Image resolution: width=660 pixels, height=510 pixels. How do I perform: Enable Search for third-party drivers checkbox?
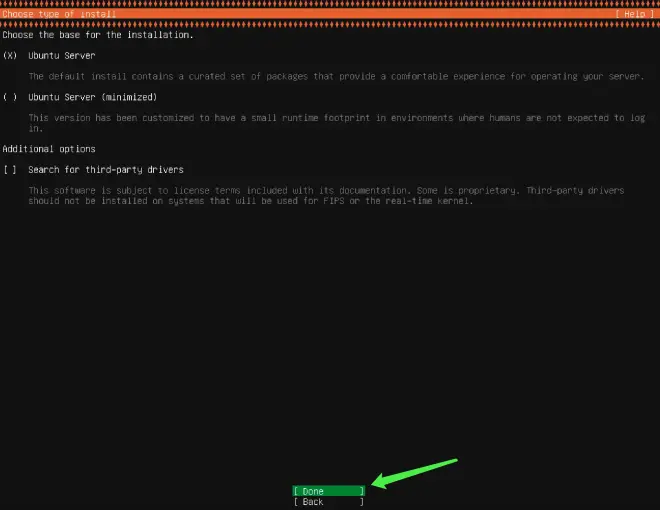click(10, 170)
